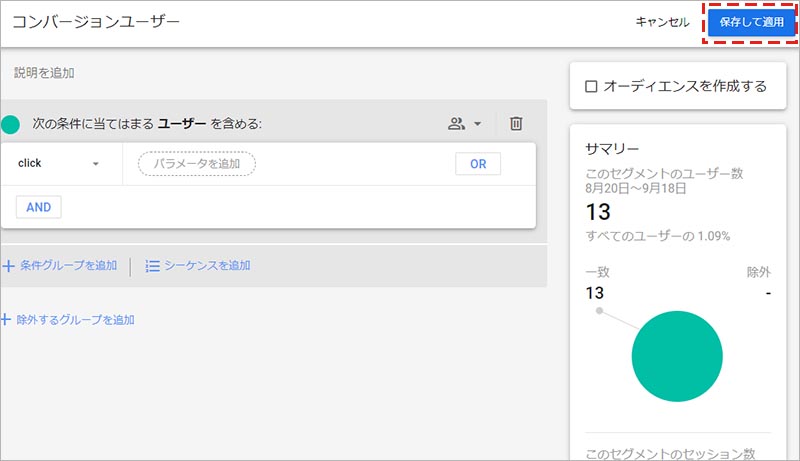This screenshot has width=800, height=461.
Task: Click the green circle condition group marker
Action: pos(11,125)
